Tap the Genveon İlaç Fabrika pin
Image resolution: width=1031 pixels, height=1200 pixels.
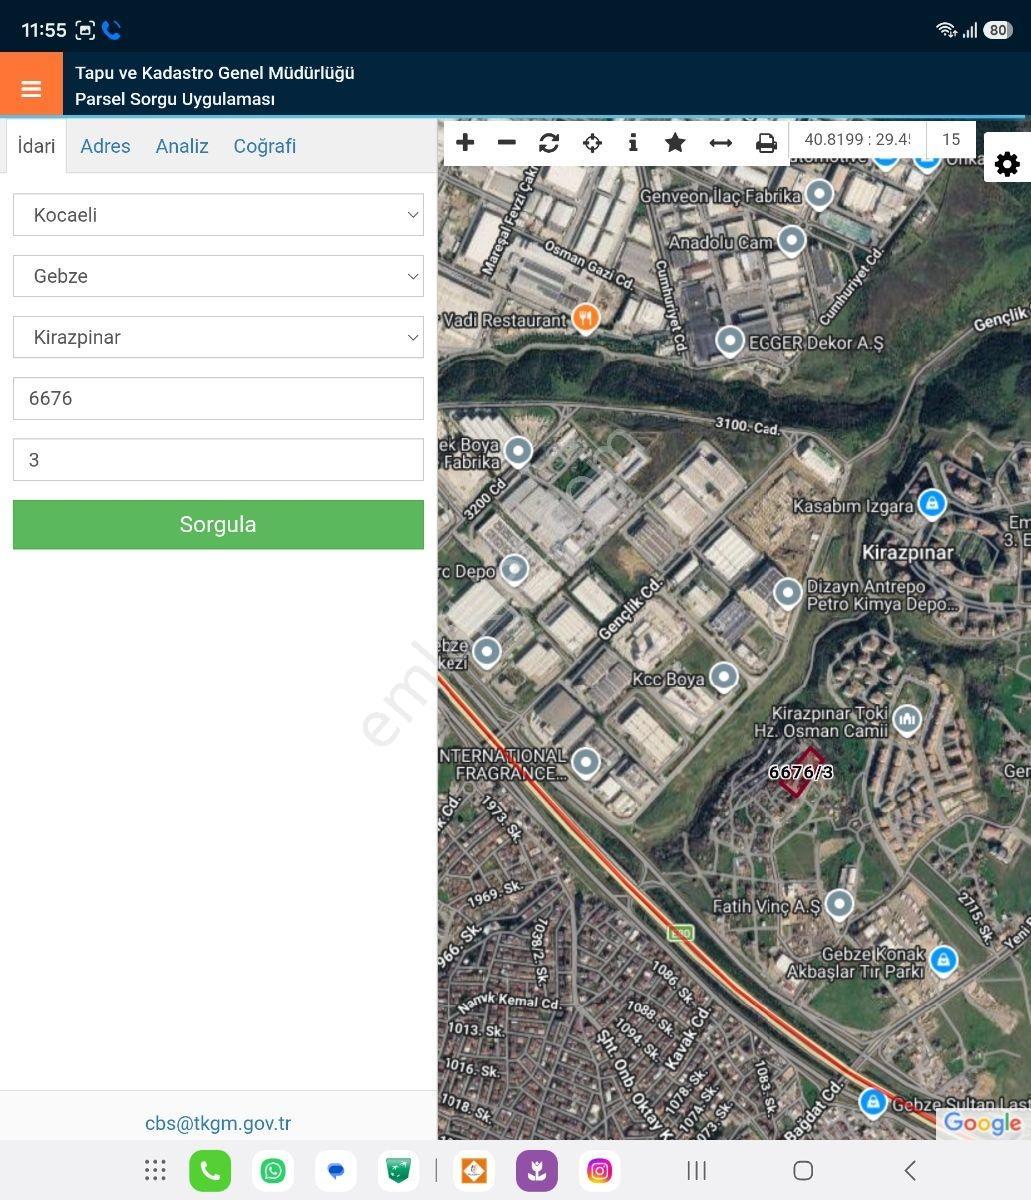[x=820, y=194]
